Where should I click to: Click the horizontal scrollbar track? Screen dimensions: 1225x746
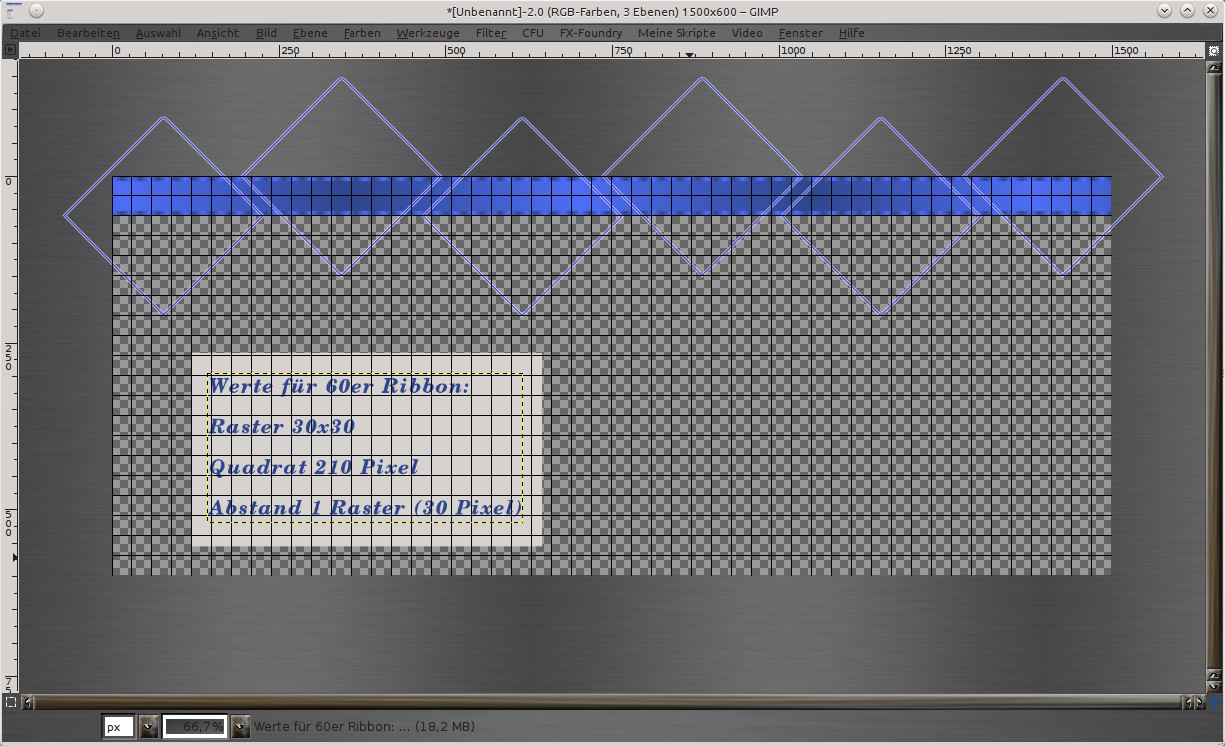coord(600,702)
